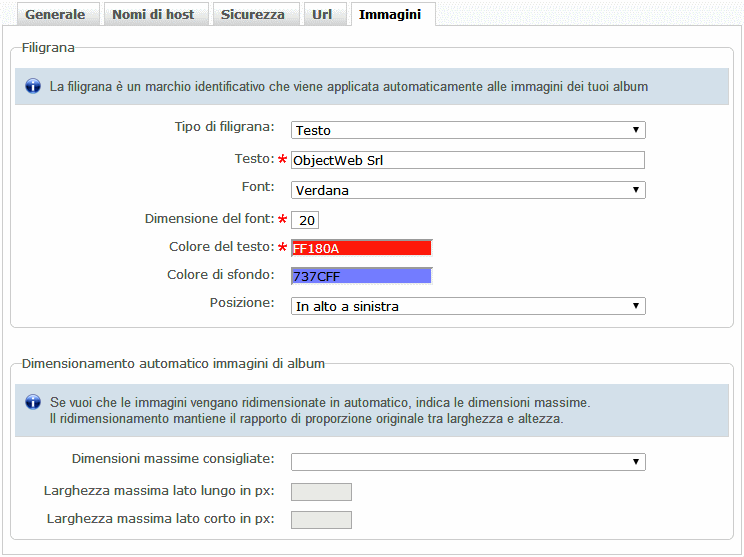Click the Immagini tab
This screenshot has width=744, height=557.
pyautogui.click(x=390, y=15)
